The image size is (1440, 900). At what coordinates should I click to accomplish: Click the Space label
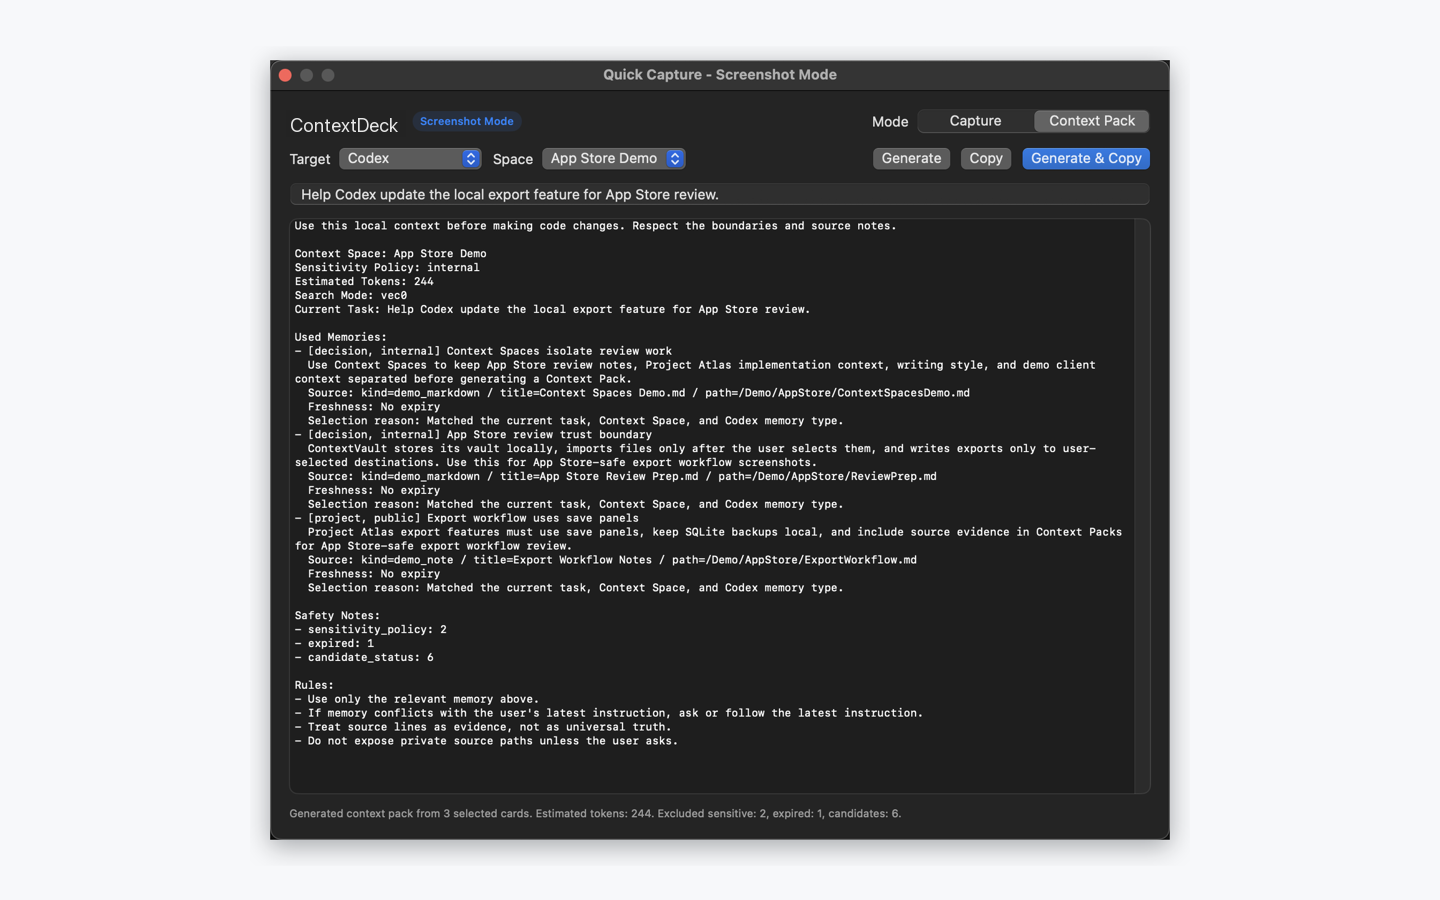coord(513,159)
